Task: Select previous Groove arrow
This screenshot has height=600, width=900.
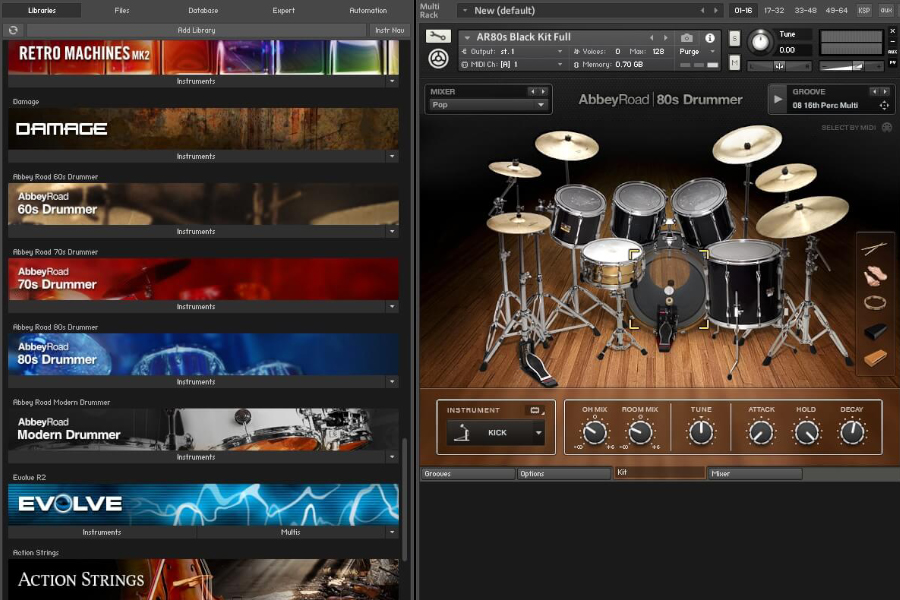Action: [x=874, y=91]
